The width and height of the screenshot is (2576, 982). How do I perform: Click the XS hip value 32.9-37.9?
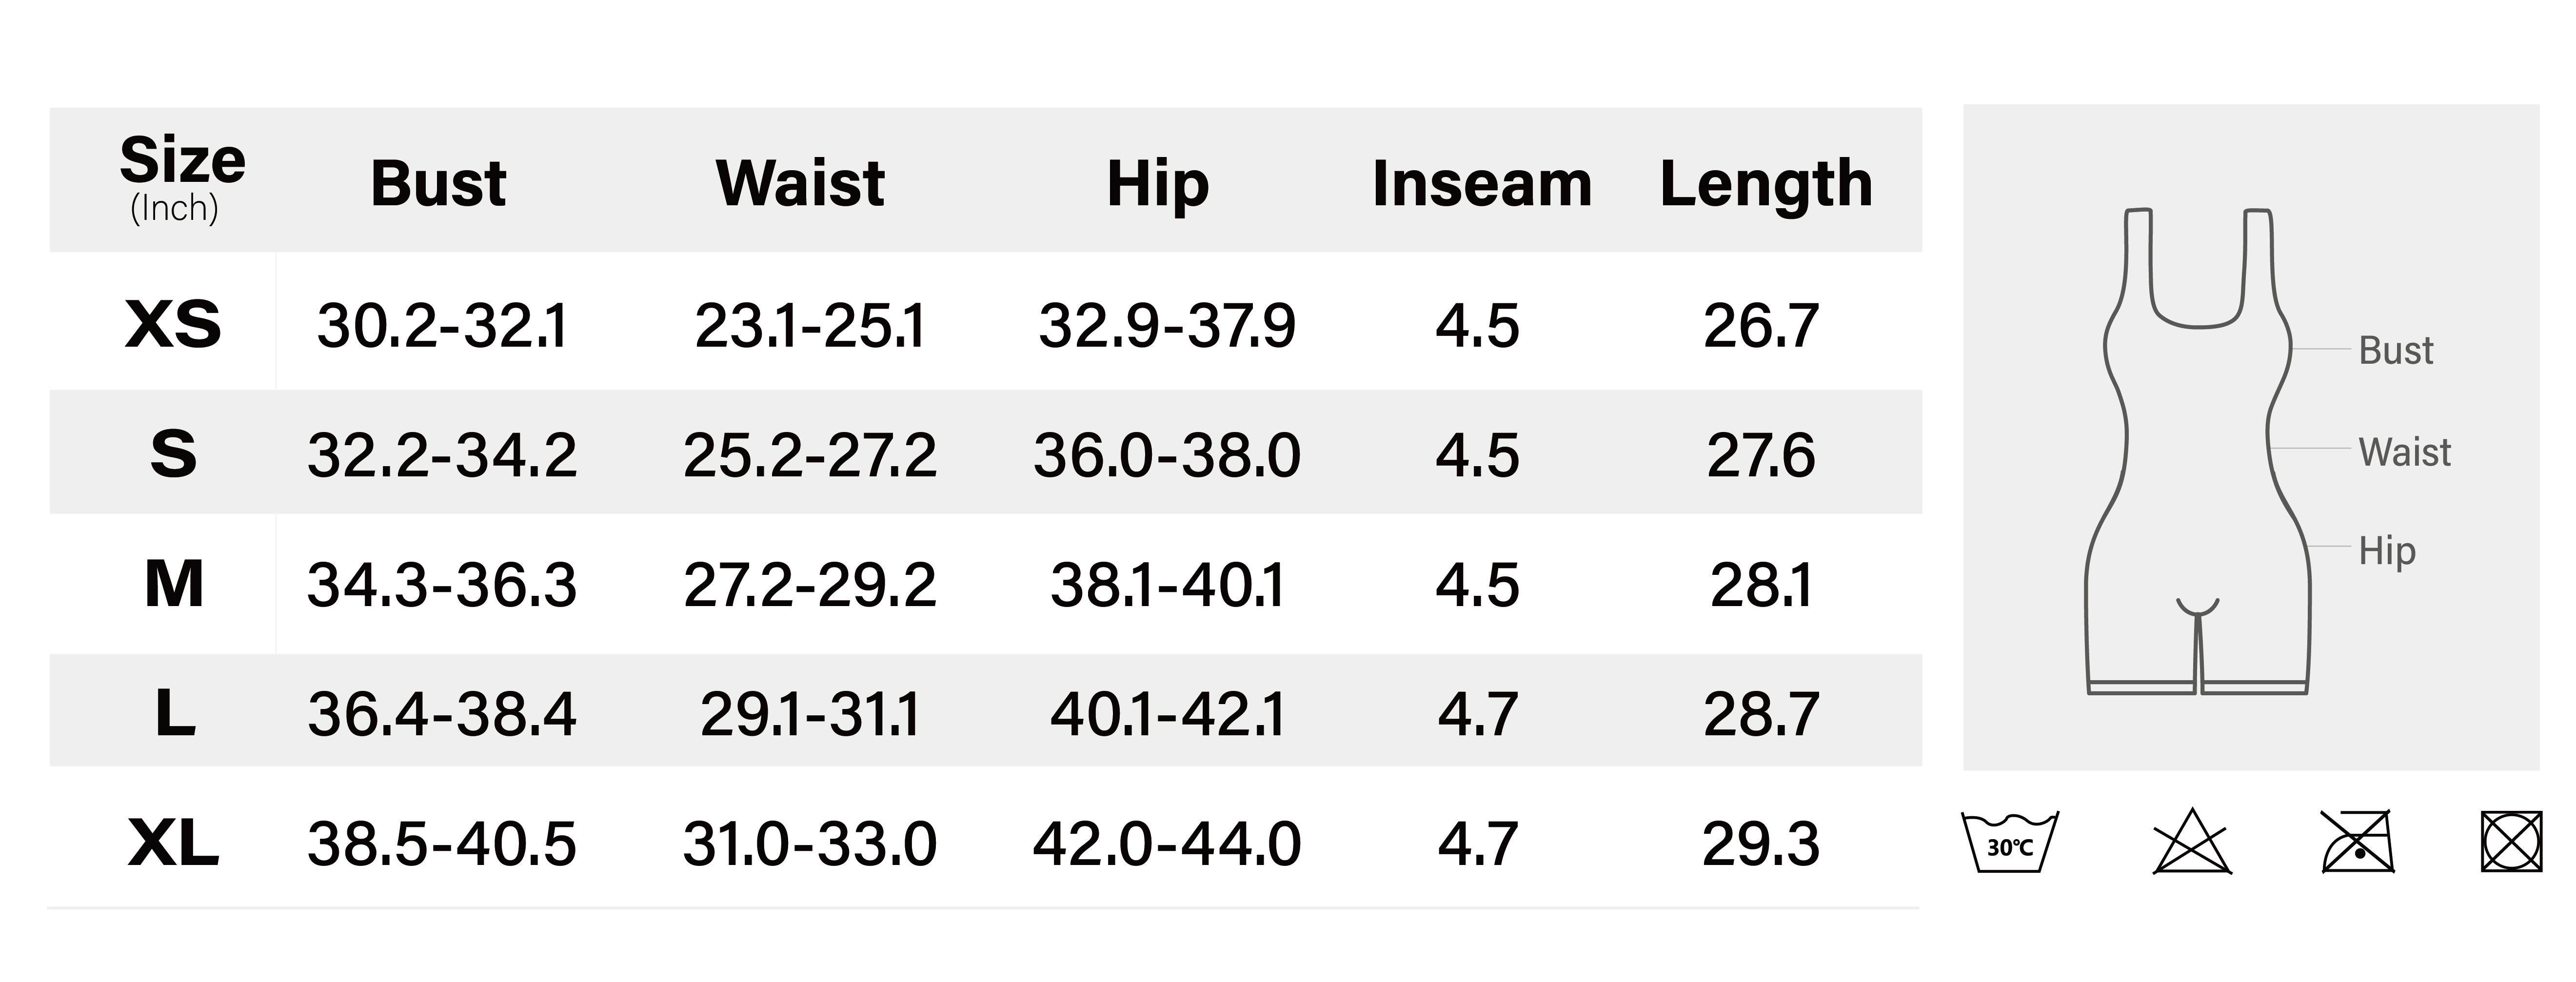[1166, 326]
